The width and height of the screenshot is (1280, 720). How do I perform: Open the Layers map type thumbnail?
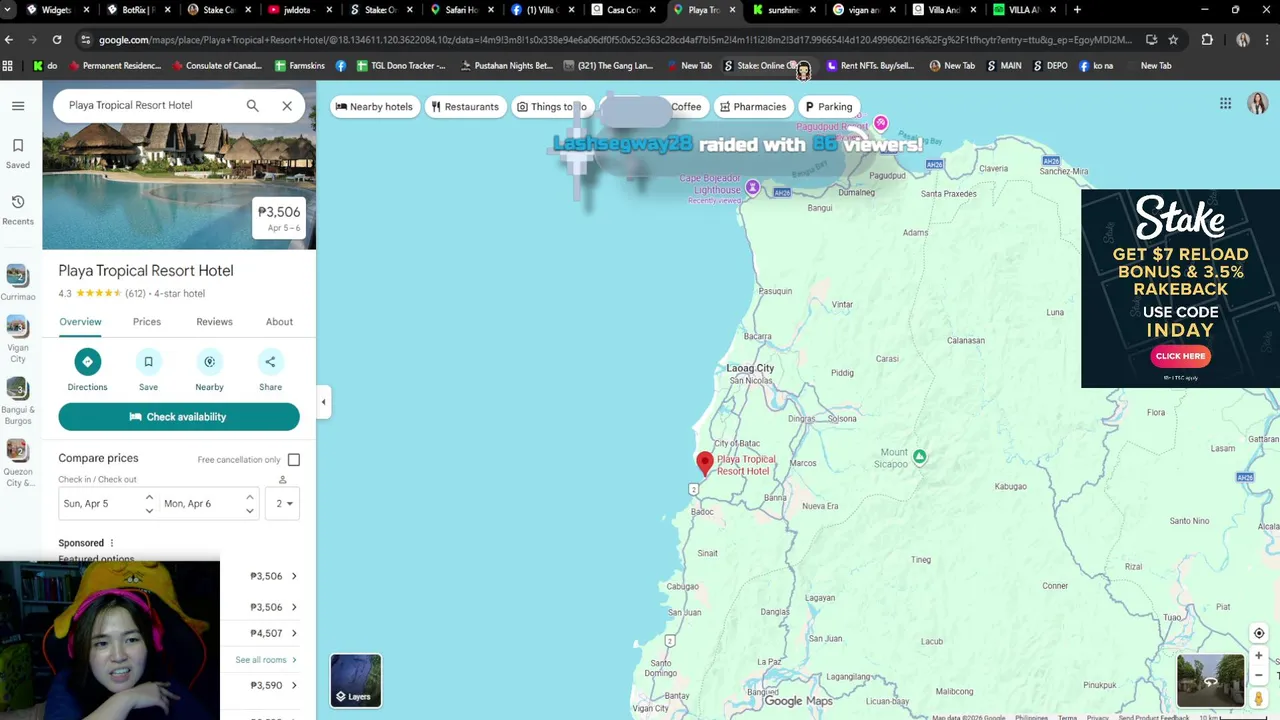[x=356, y=681]
